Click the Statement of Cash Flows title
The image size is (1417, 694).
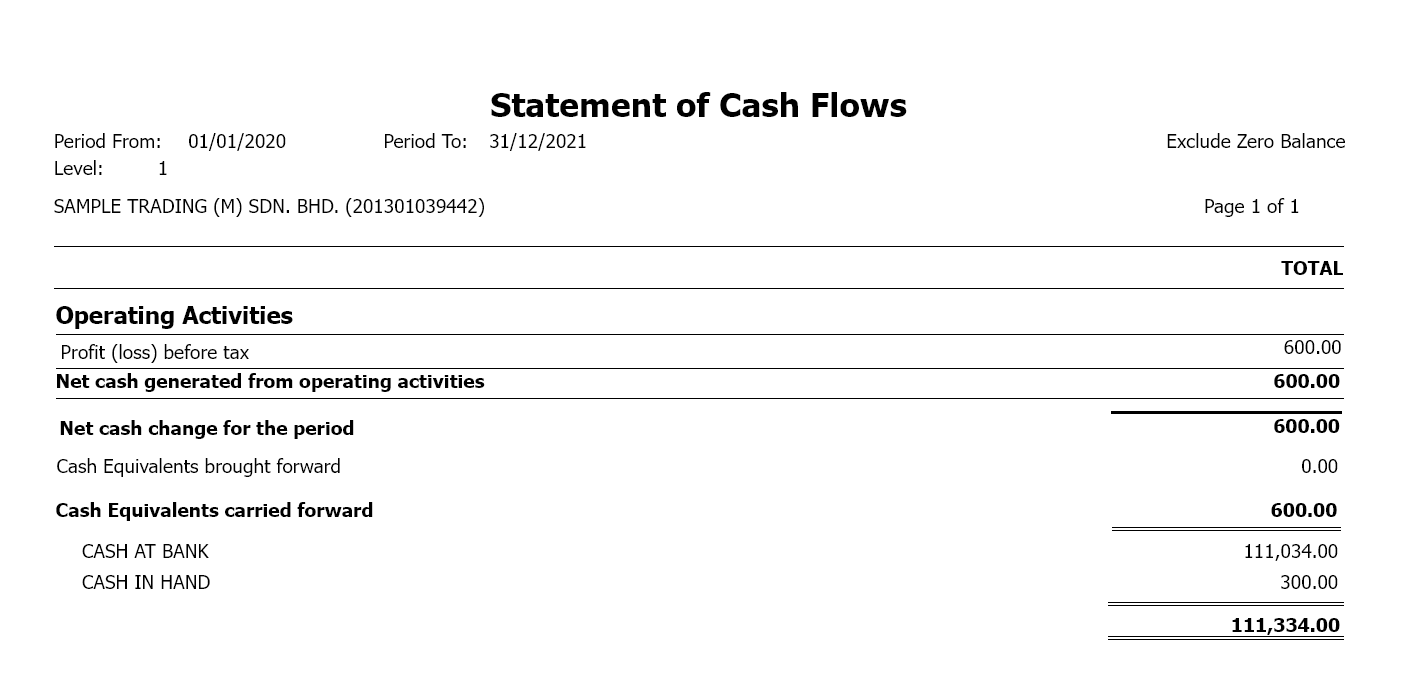coord(698,106)
